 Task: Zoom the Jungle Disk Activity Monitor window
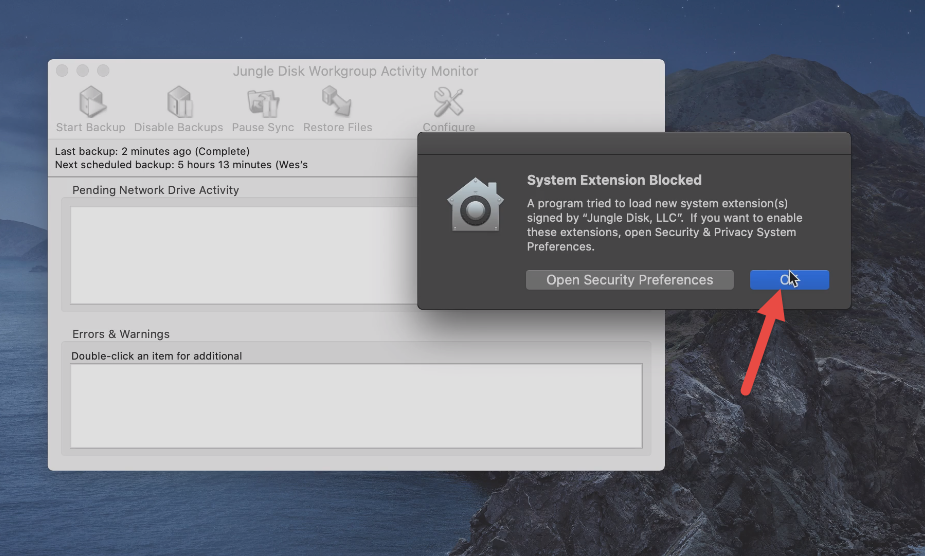pos(103,71)
